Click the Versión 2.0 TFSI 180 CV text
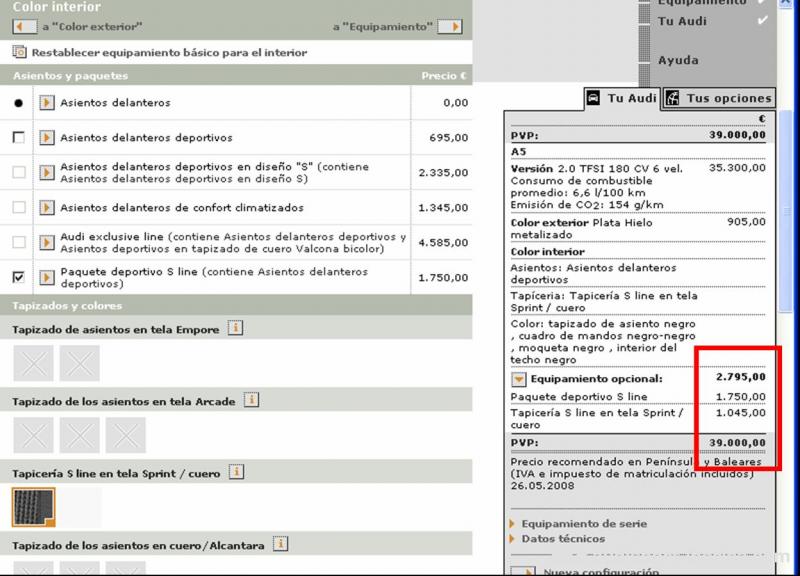Screen dimensions: 800x576 click(596, 169)
